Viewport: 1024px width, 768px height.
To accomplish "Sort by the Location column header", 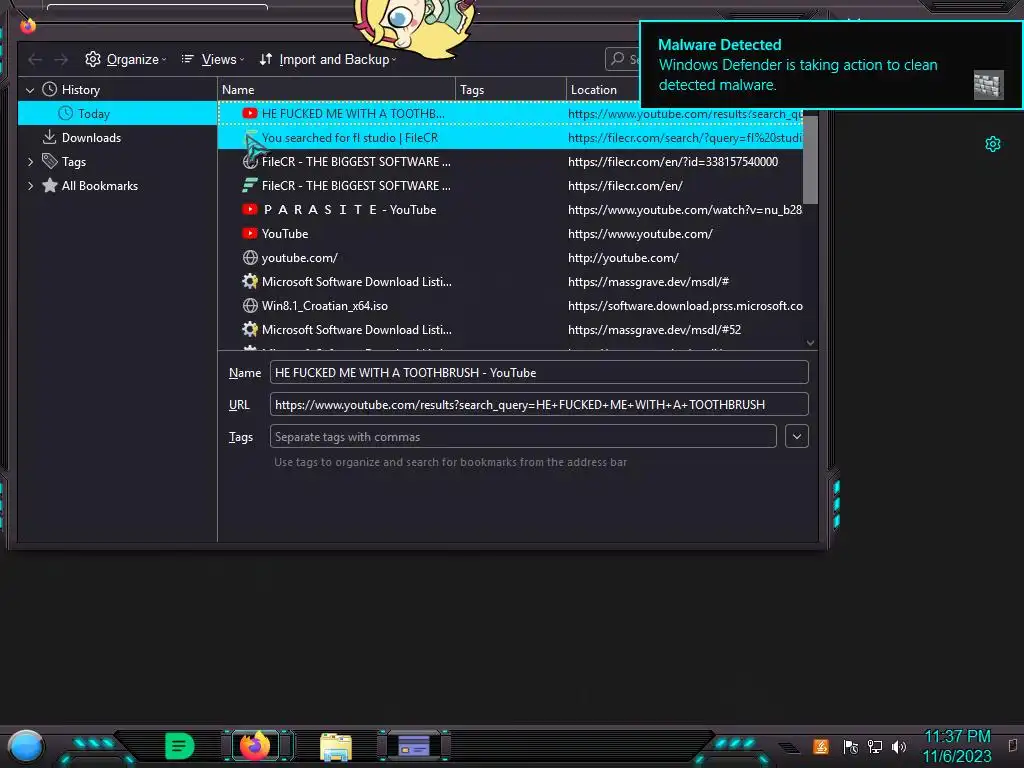I will tap(603, 89).
